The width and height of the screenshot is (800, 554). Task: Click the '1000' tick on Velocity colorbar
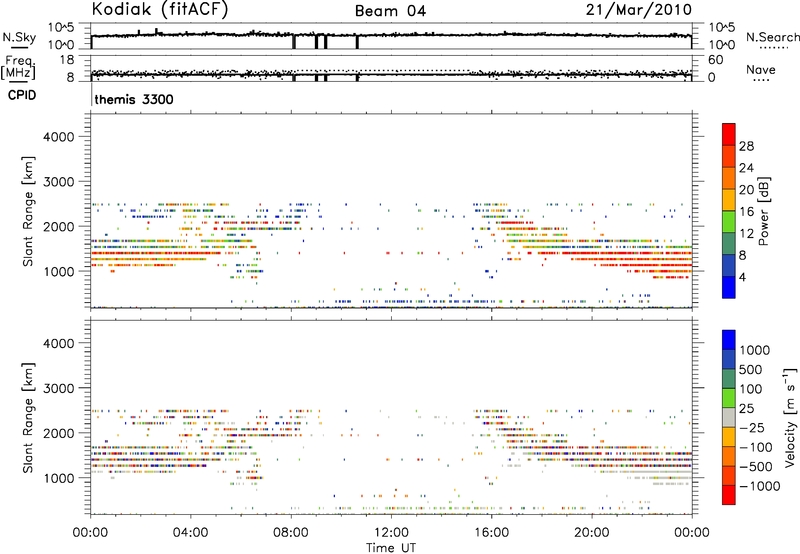[x=754, y=350]
